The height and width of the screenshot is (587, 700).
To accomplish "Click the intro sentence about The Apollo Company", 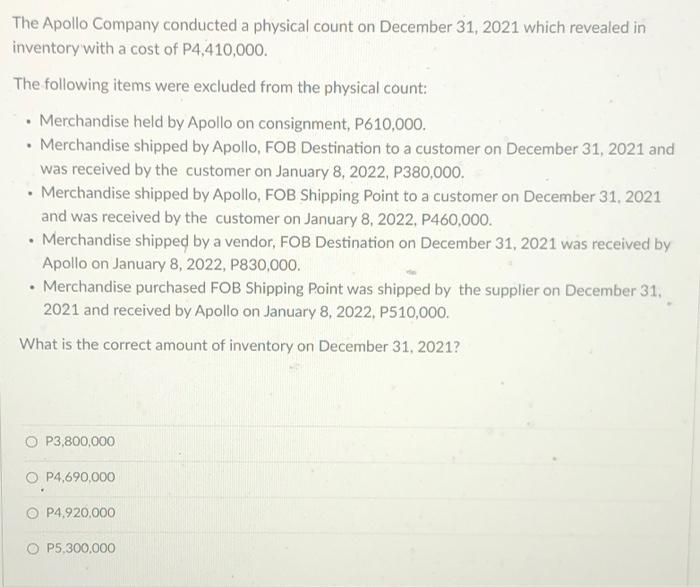I will tap(329, 37).
